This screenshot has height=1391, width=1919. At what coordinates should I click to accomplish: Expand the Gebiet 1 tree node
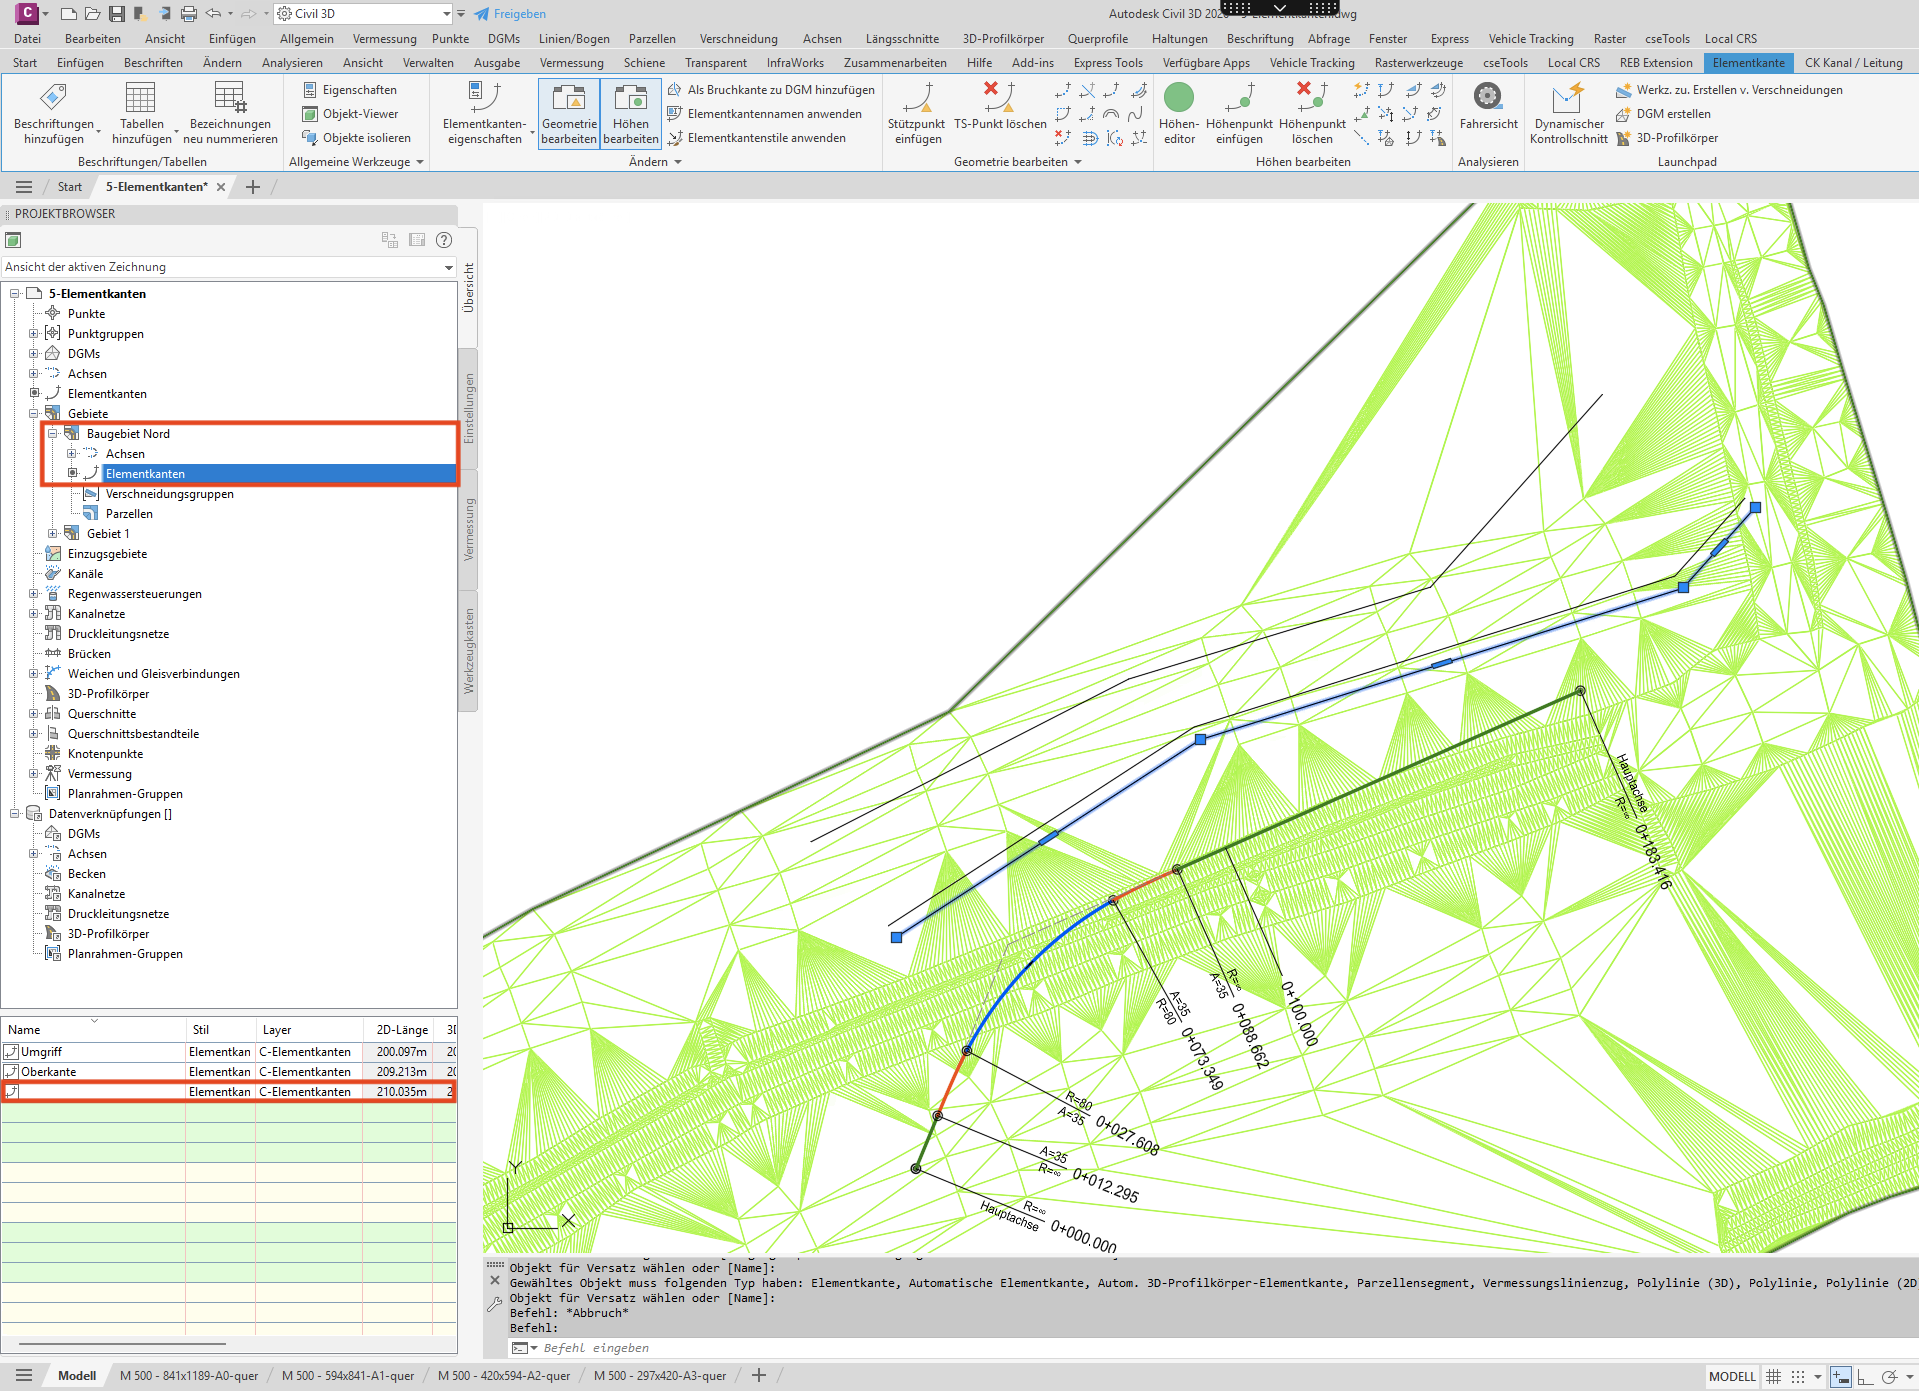tap(53, 534)
